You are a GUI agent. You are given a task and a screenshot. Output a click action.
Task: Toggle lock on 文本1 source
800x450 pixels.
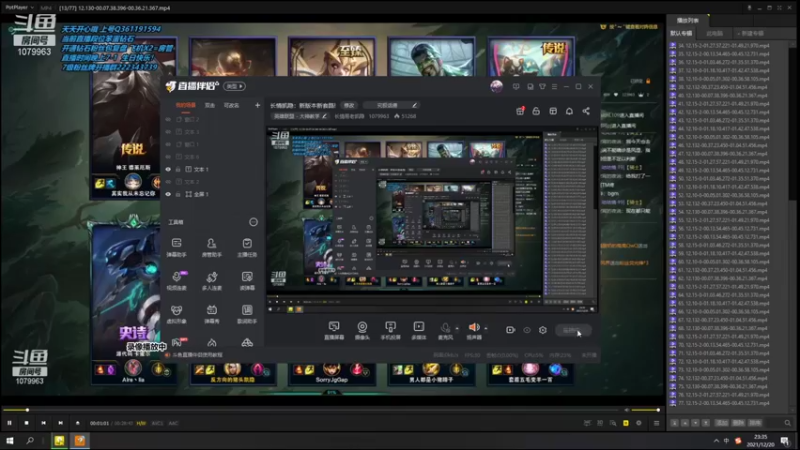point(178,169)
